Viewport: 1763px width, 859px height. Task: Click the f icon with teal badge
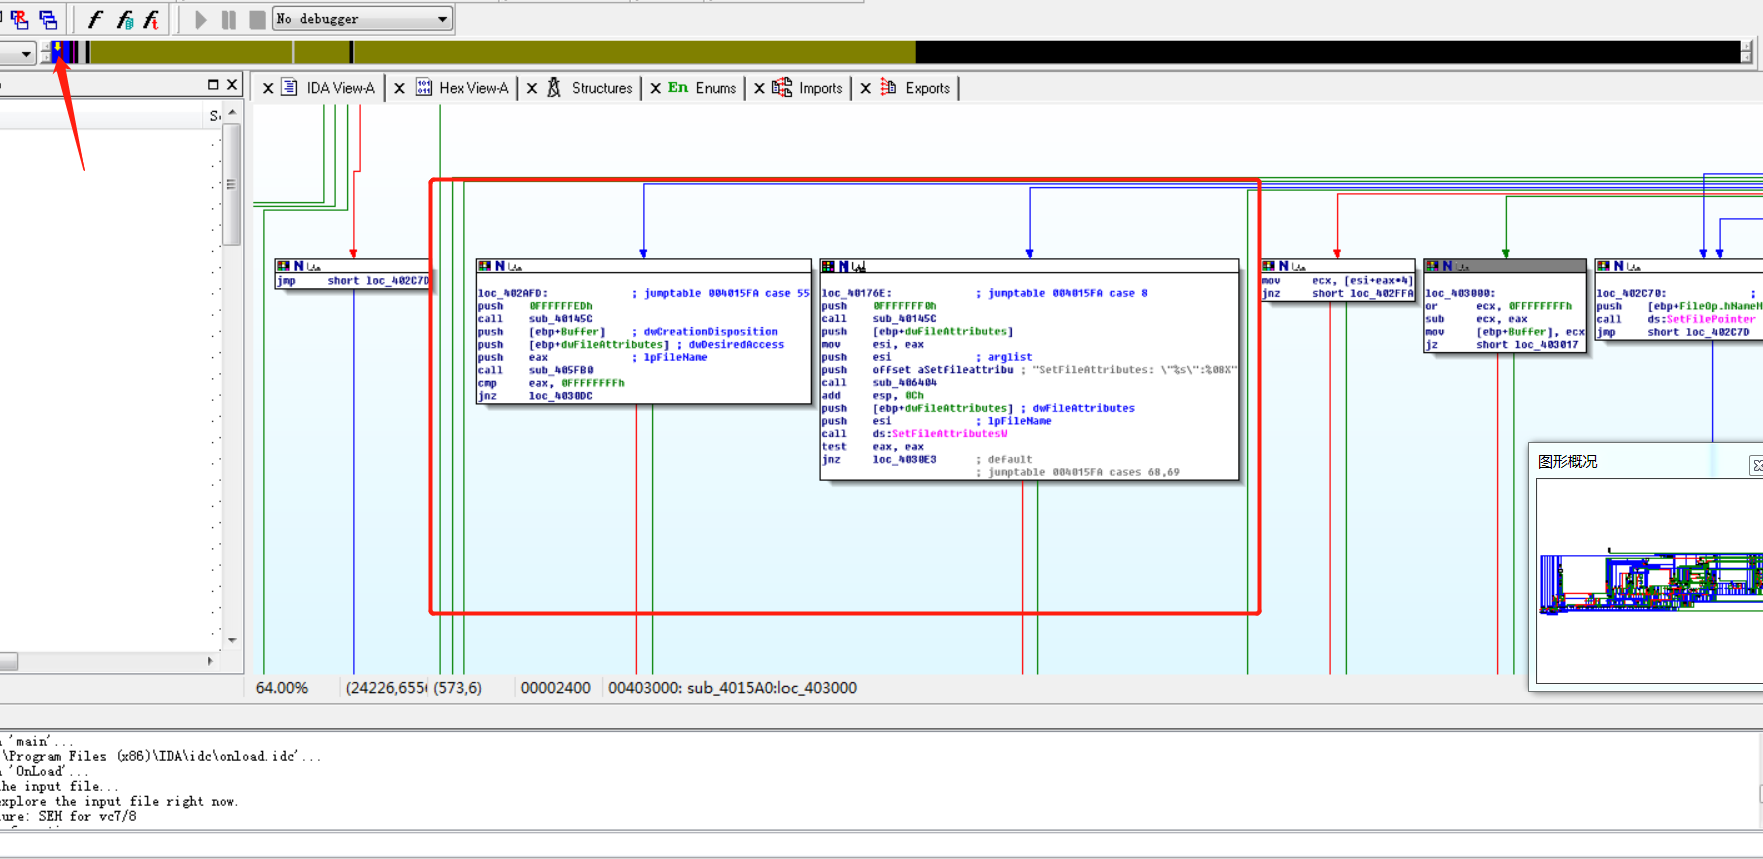(124, 19)
